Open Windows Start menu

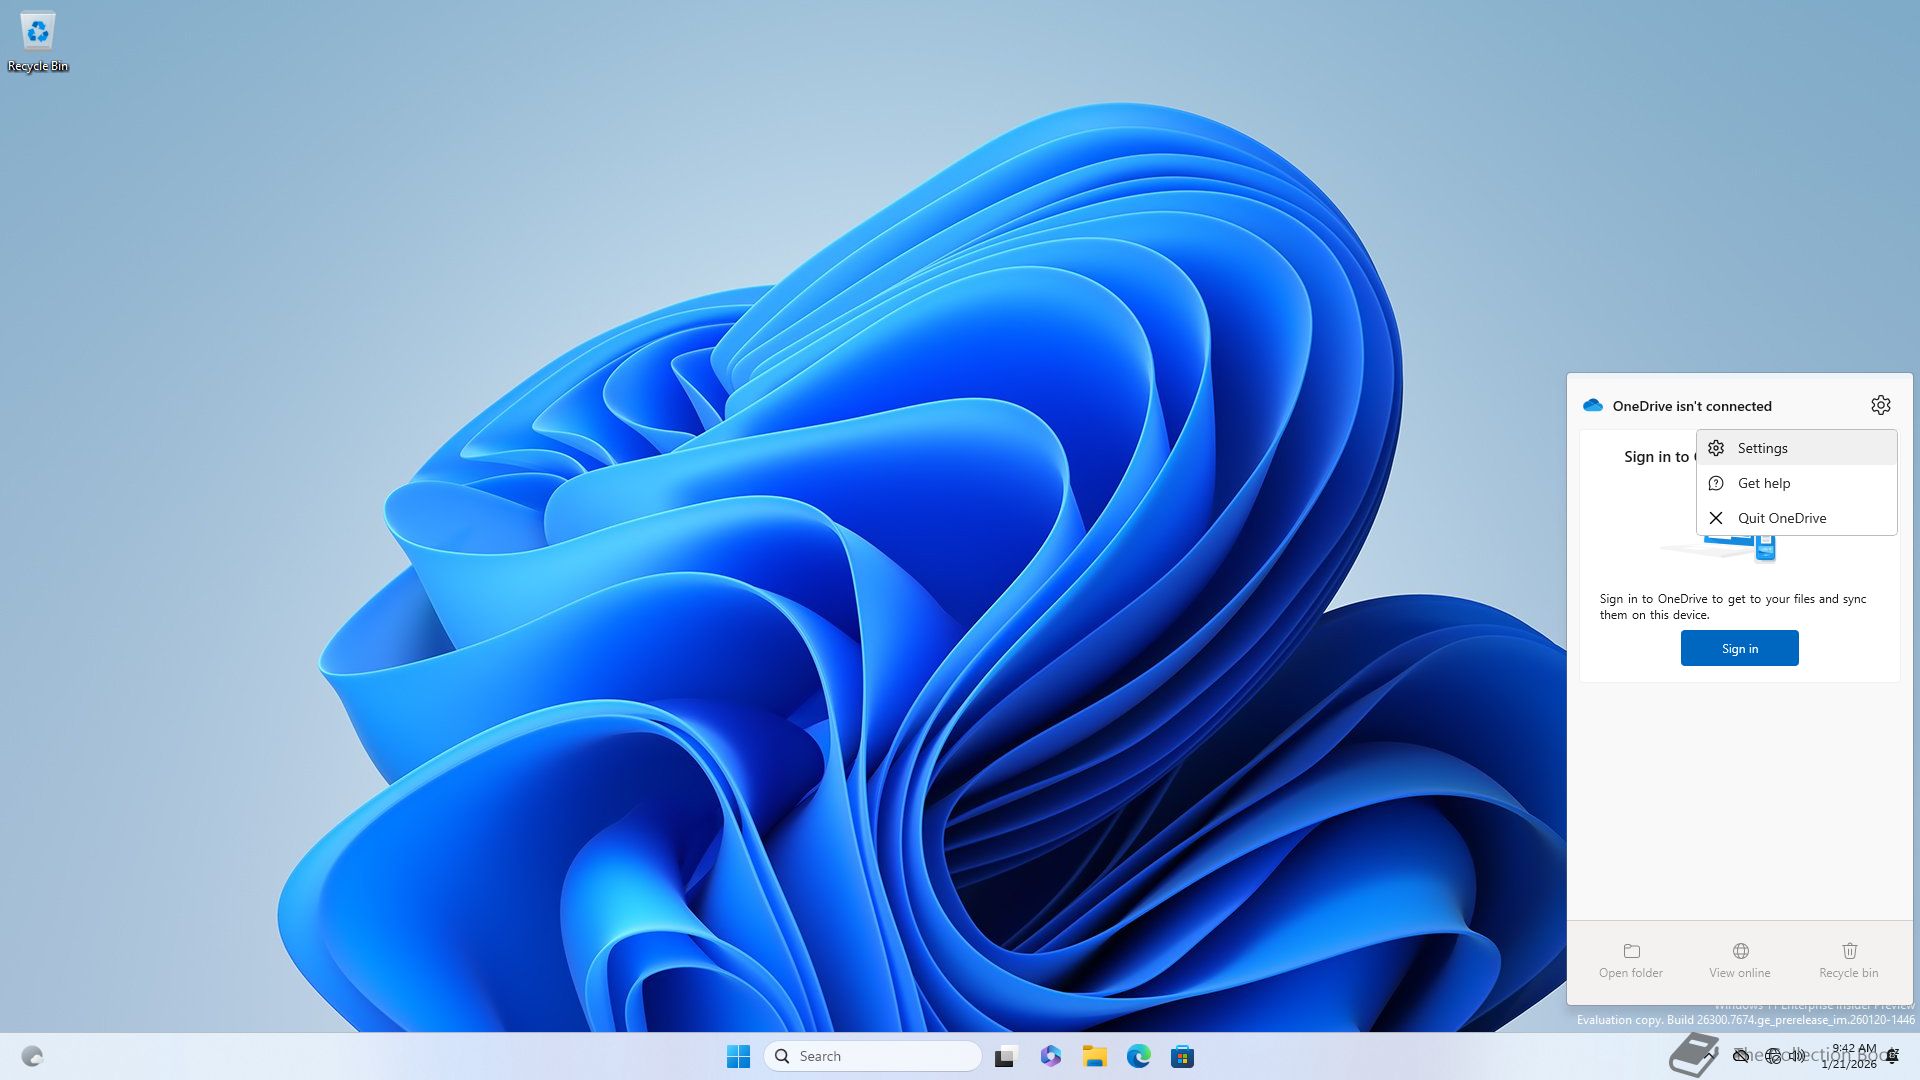[738, 1056]
